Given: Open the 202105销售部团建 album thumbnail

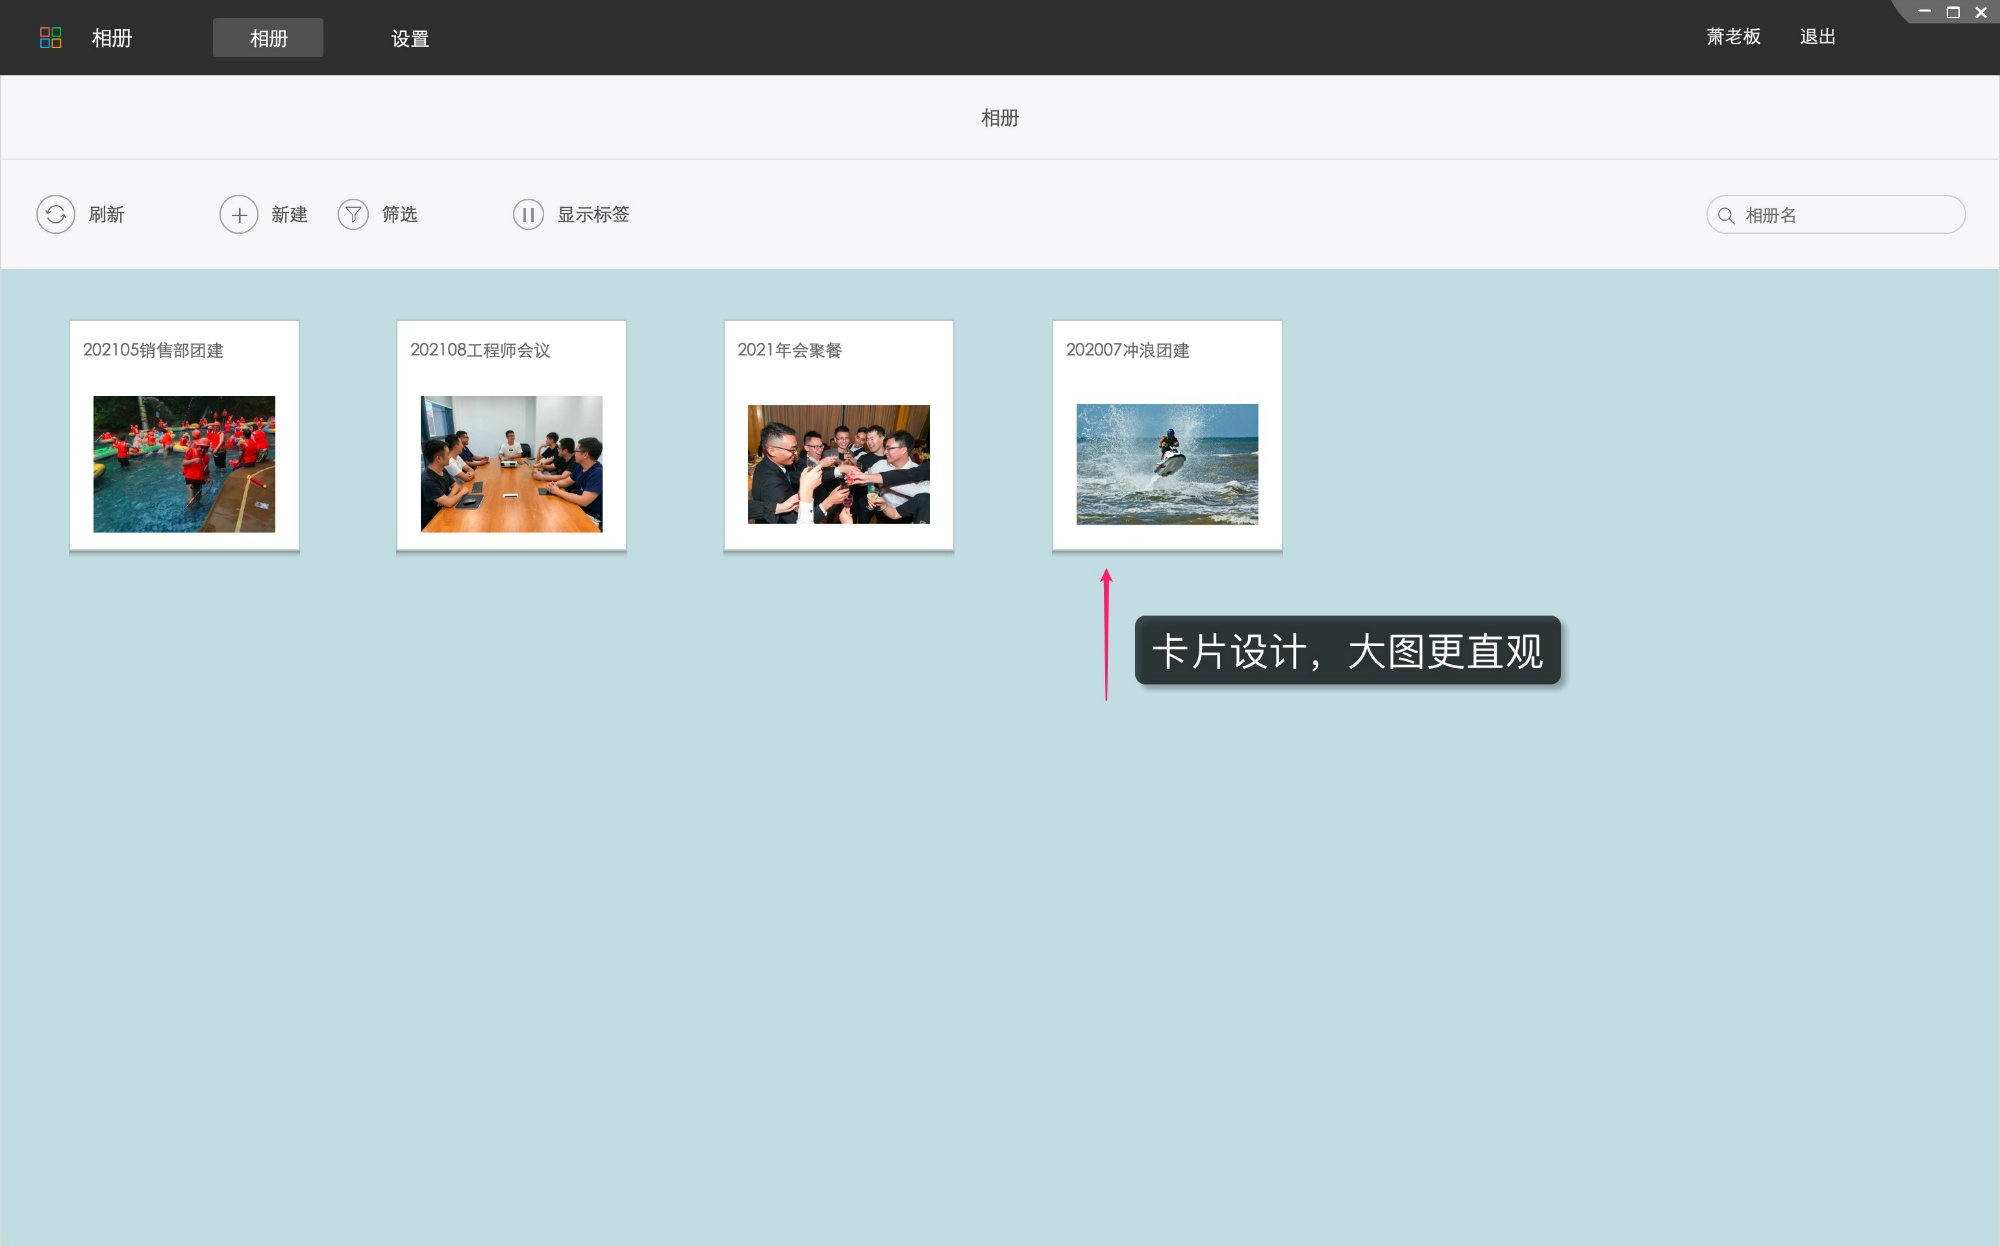Looking at the screenshot, I should pos(184,464).
